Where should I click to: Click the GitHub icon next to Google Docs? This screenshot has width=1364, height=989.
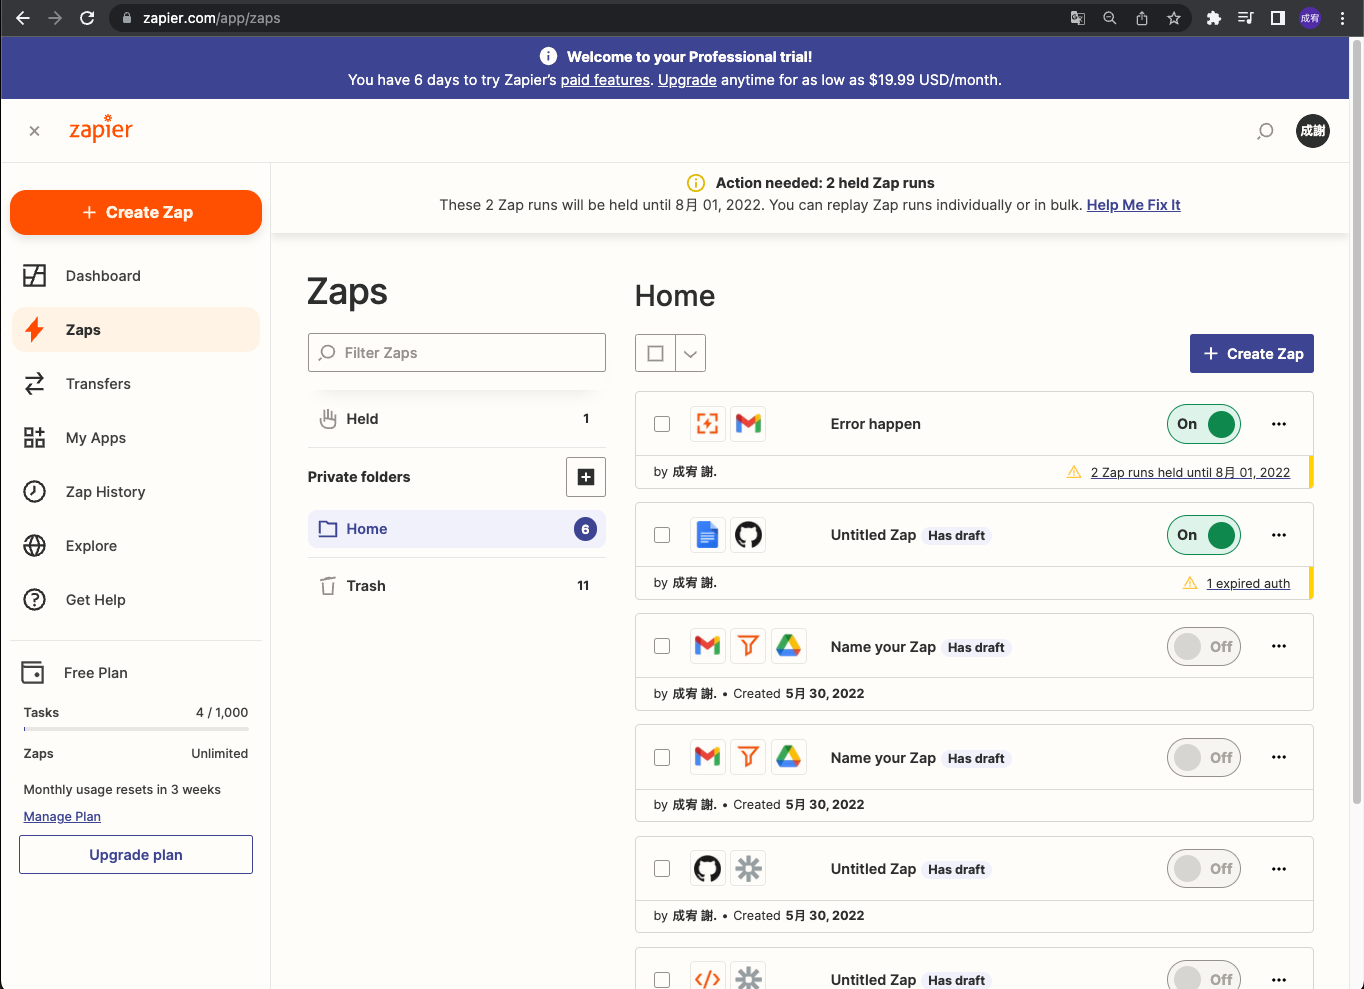click(x=748, y=535)
